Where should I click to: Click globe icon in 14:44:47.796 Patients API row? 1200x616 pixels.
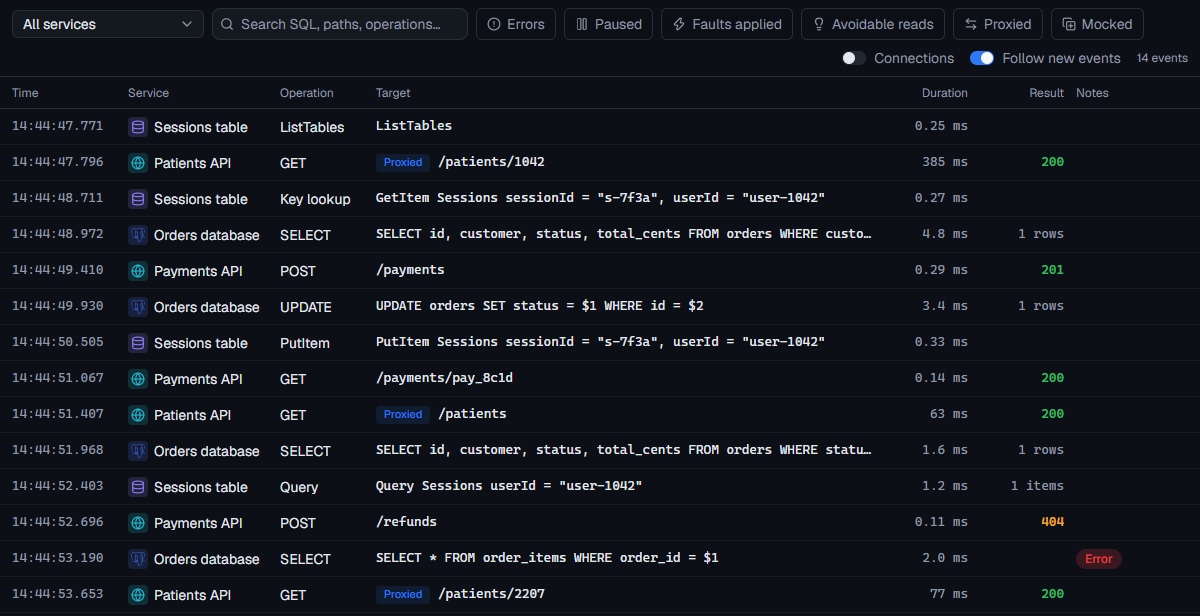[138, 163]
